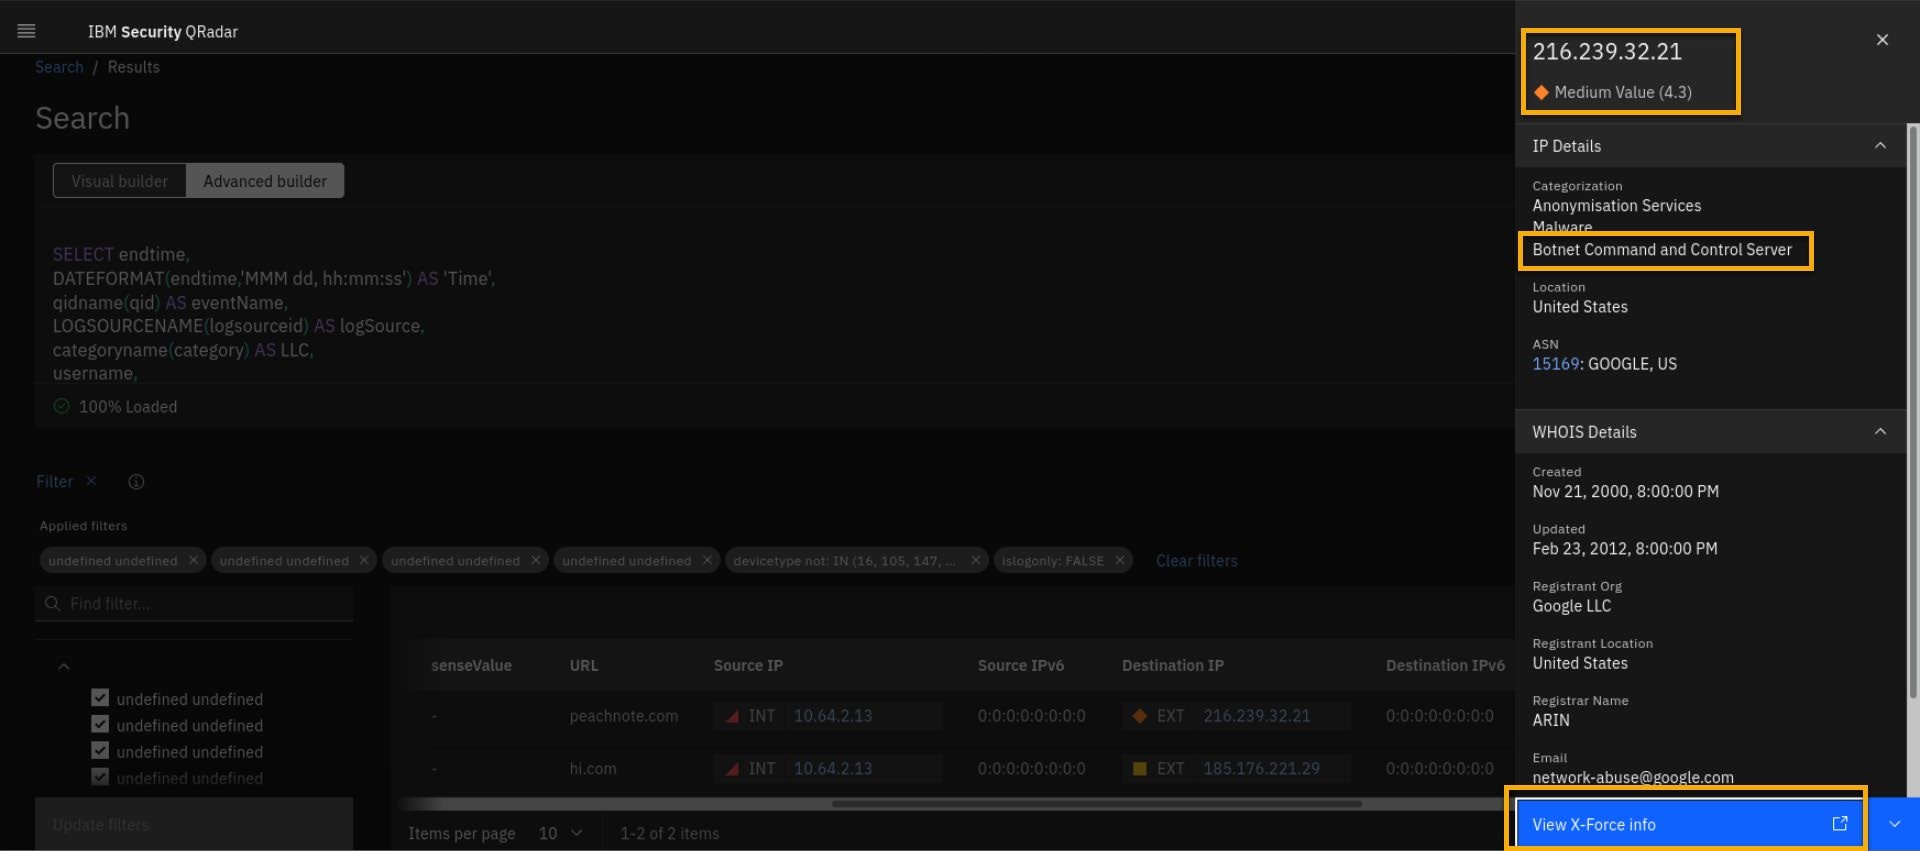Toggle the third undefined undefined checkbox
Image resolution: width=1920 pixels, height=851 pixels.
(100, 751)
